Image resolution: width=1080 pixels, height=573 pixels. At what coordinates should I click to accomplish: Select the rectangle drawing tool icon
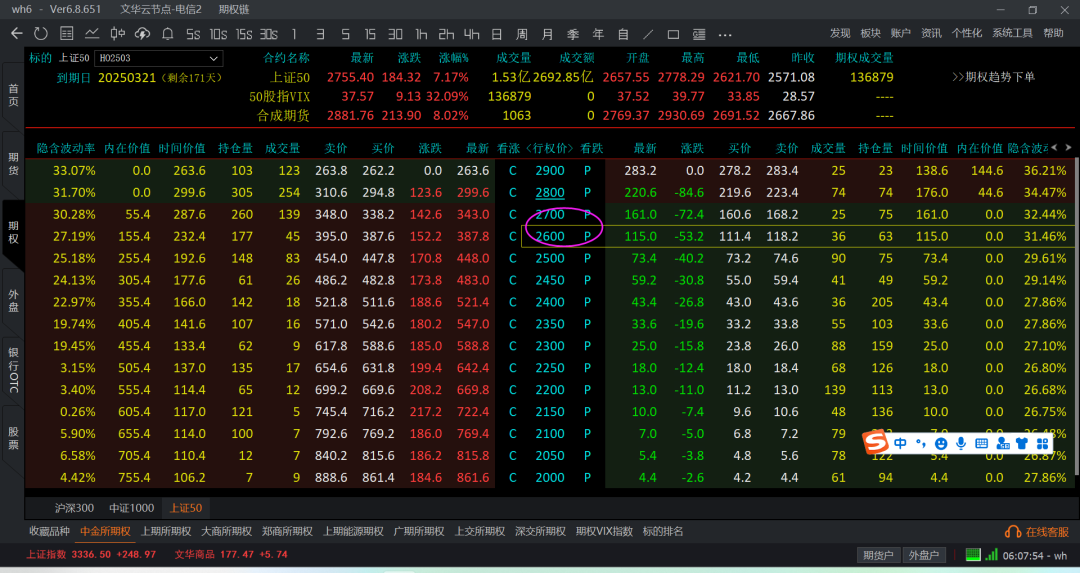(x=673, y=33)
